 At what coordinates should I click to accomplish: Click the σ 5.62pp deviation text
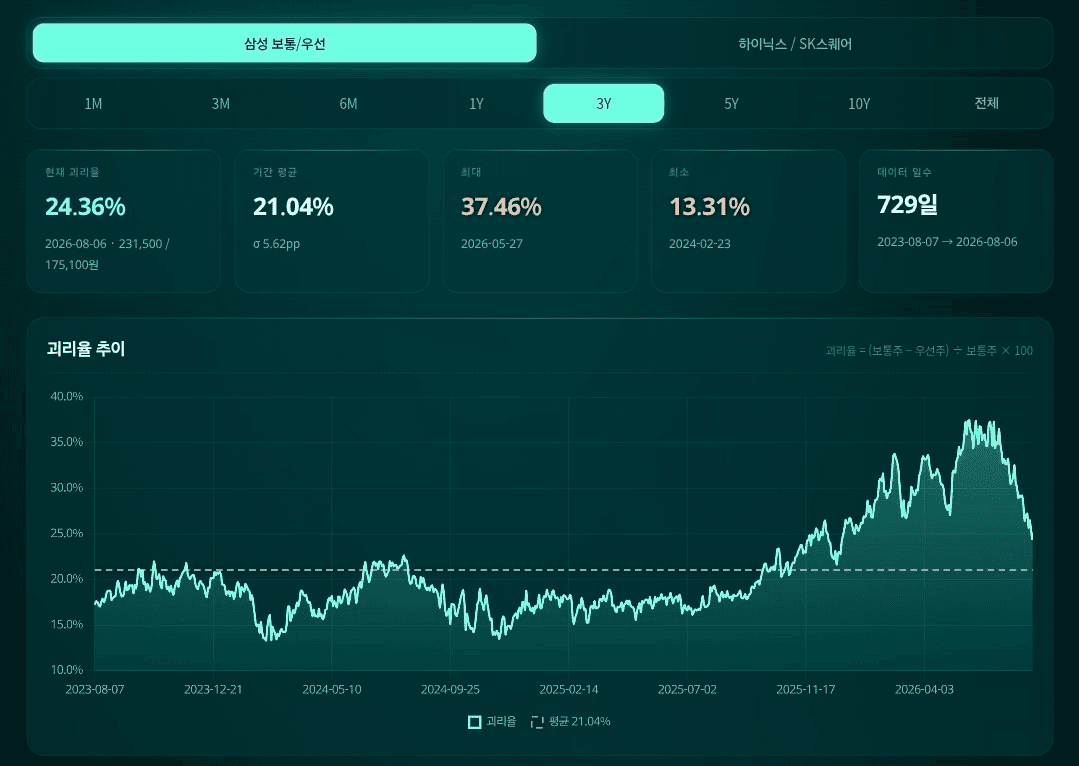pyautogui.click(x=277, y=244)
